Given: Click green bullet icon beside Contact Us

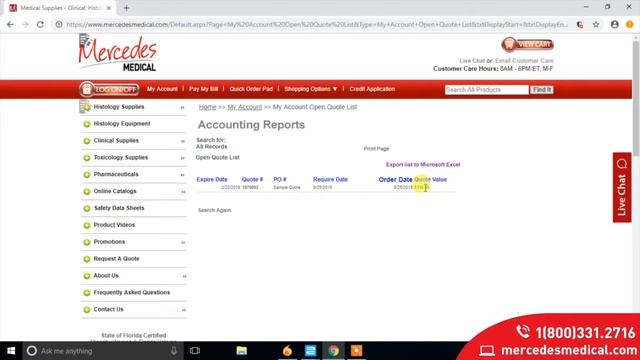Looking at the screenshot, I should click(87, 310).
